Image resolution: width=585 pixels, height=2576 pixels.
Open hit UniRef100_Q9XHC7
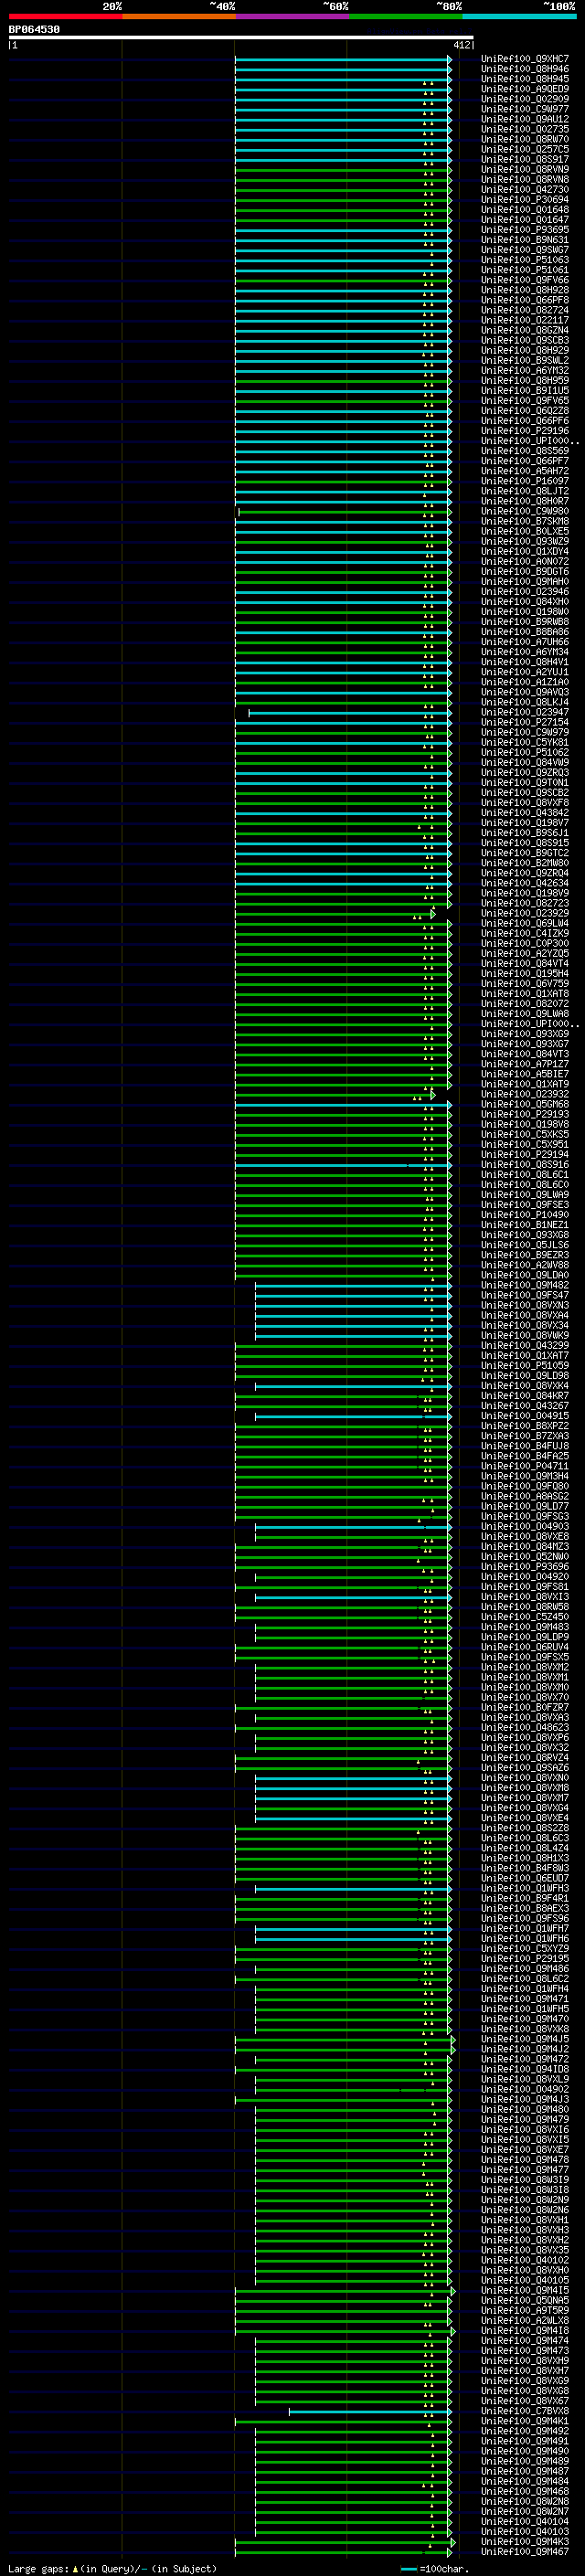(x=524, y=59)
